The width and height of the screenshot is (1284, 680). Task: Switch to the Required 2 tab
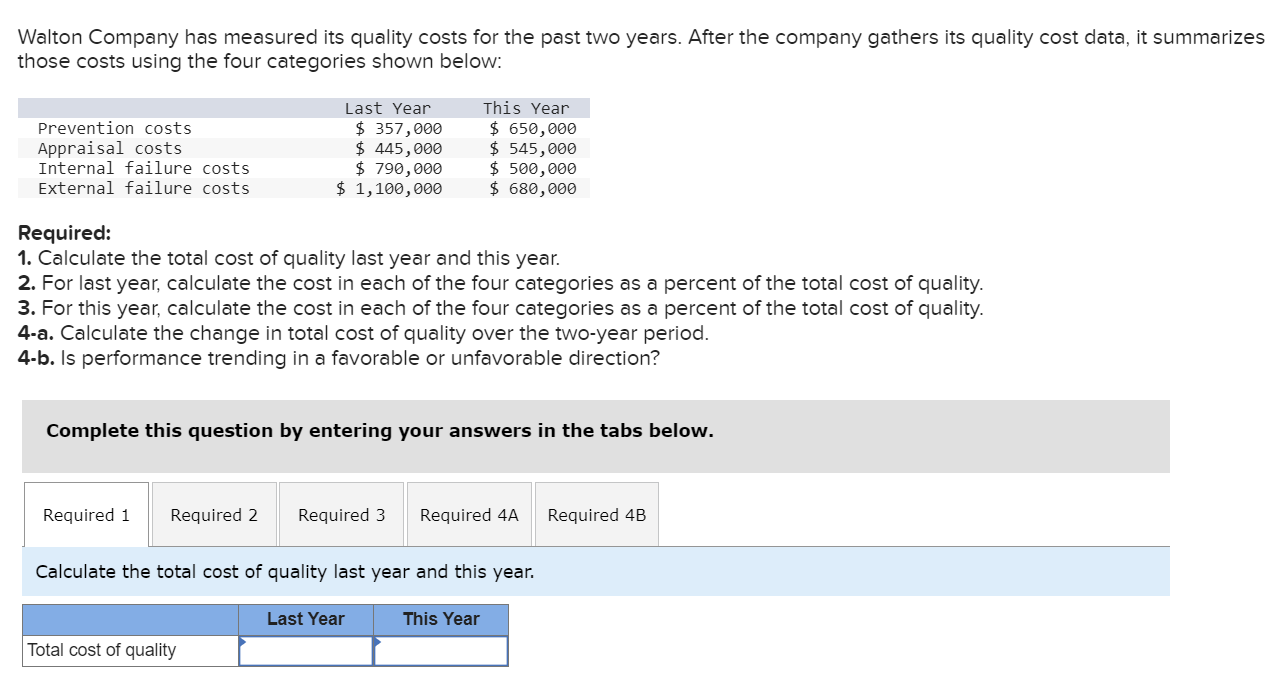[213, 514]
